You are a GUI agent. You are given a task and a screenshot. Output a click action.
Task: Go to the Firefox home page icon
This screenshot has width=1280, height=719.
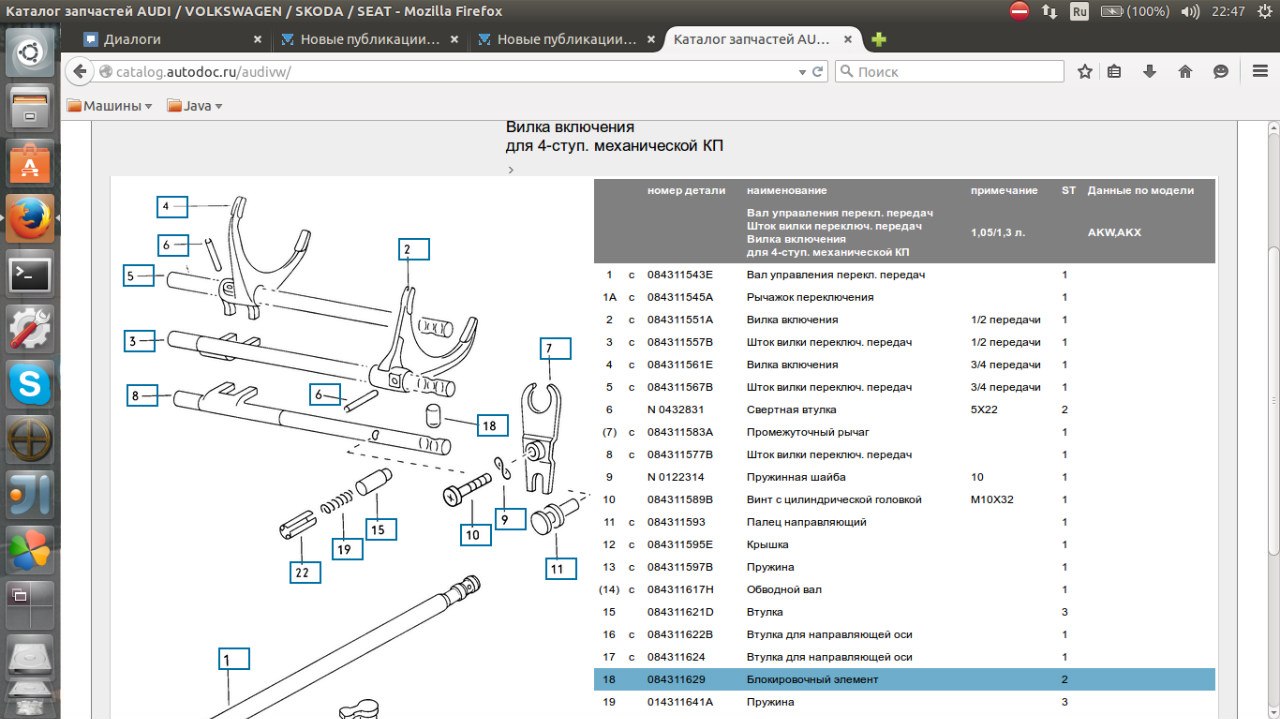[1185, 72]
